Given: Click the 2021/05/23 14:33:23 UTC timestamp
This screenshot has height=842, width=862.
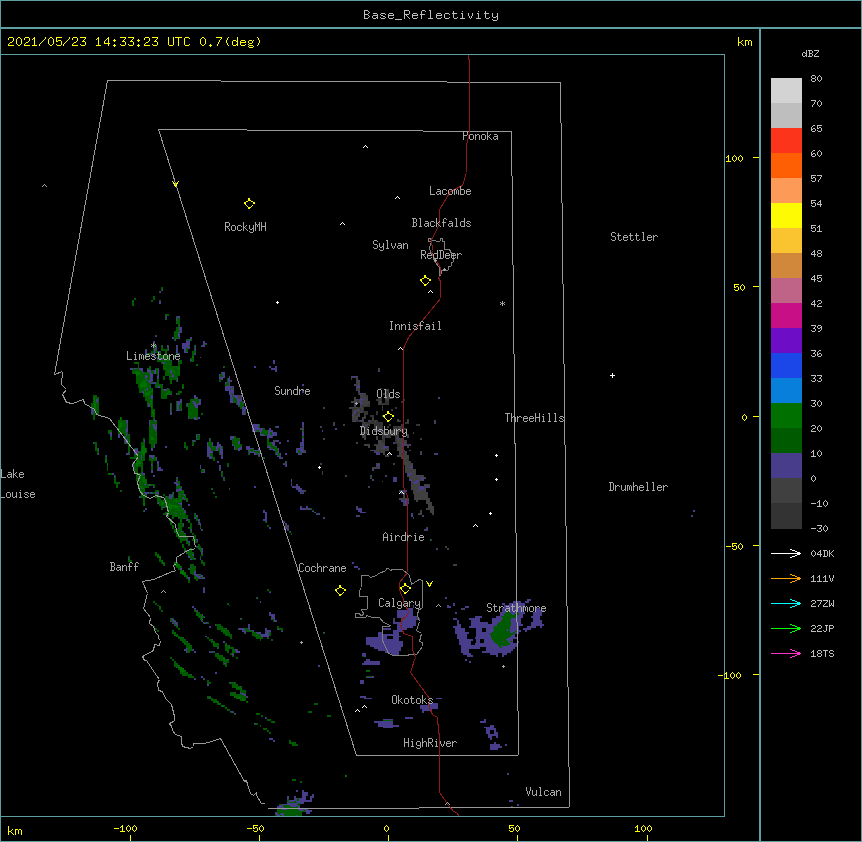Looking at the screenshot, I should [x=99, y=42].
